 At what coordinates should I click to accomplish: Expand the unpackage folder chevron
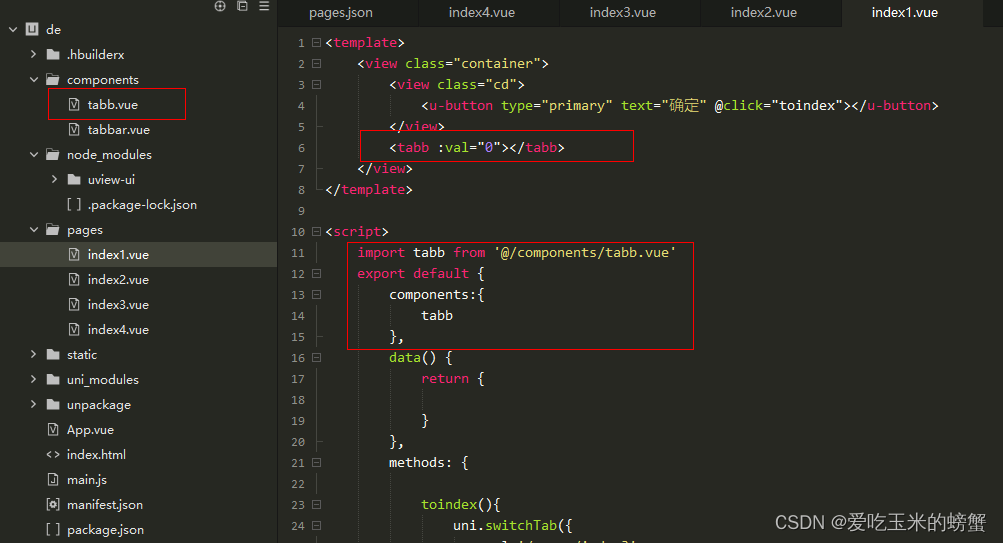point(33,404)
